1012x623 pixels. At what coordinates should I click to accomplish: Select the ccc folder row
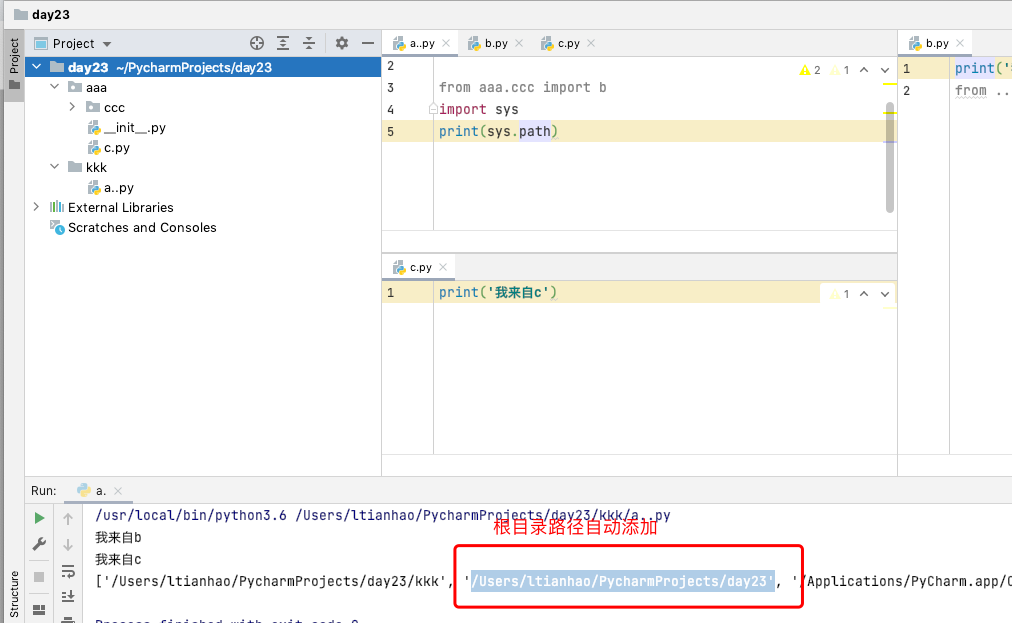(x=203, y=107)
